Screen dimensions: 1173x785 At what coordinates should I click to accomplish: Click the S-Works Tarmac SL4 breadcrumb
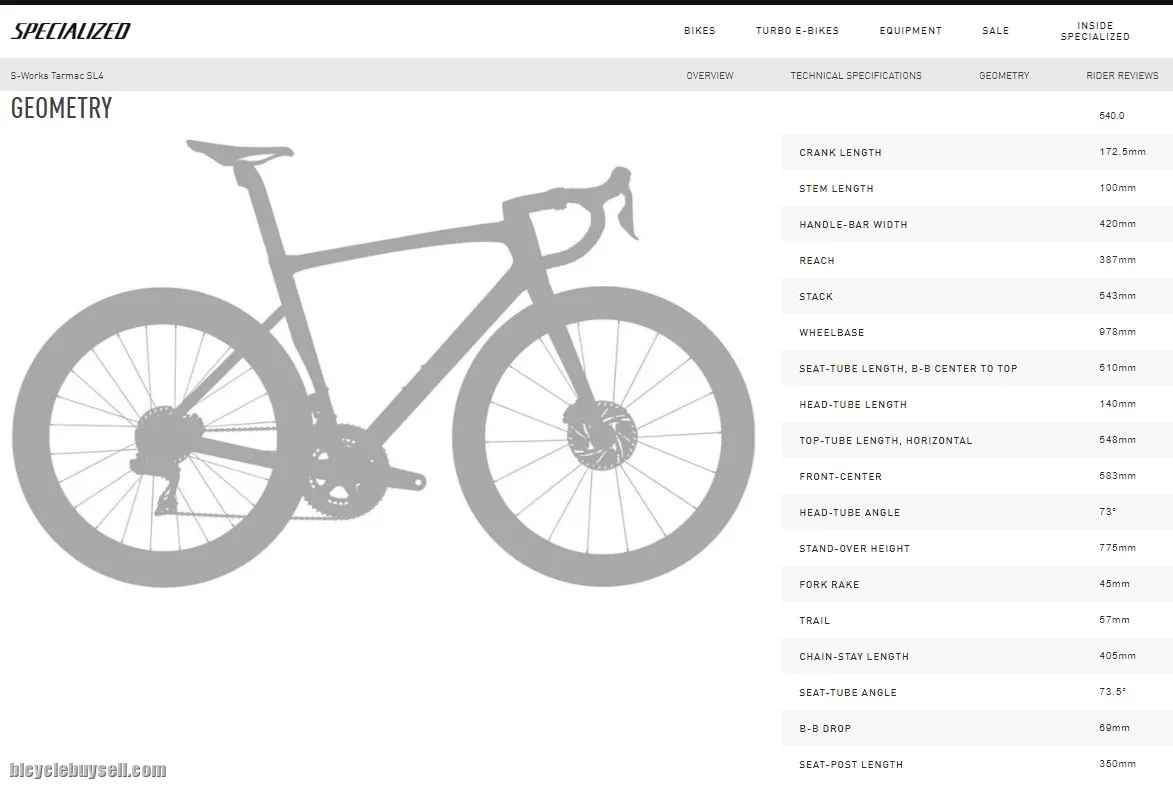pos(57,76)
